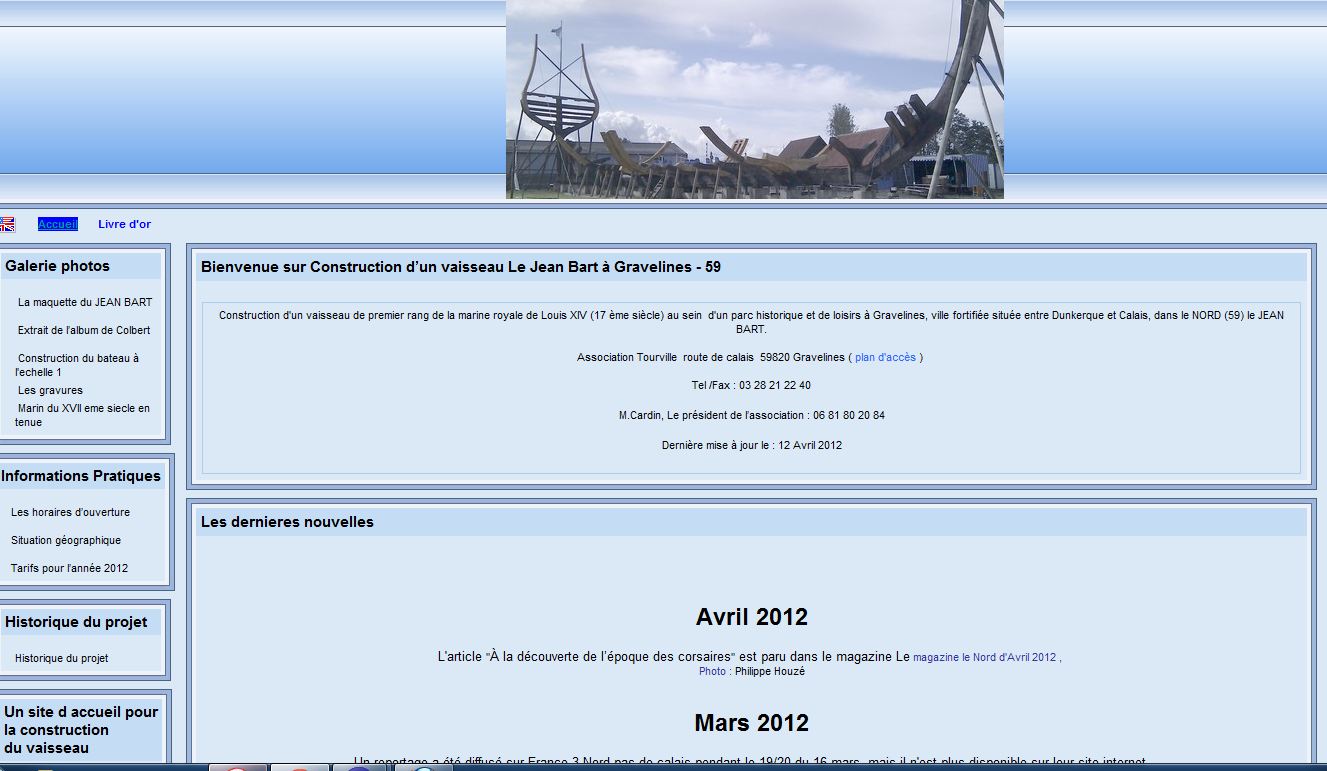1327x771 pixels.
Task: Click the shipyard banner photo
Action: [754, 100]
